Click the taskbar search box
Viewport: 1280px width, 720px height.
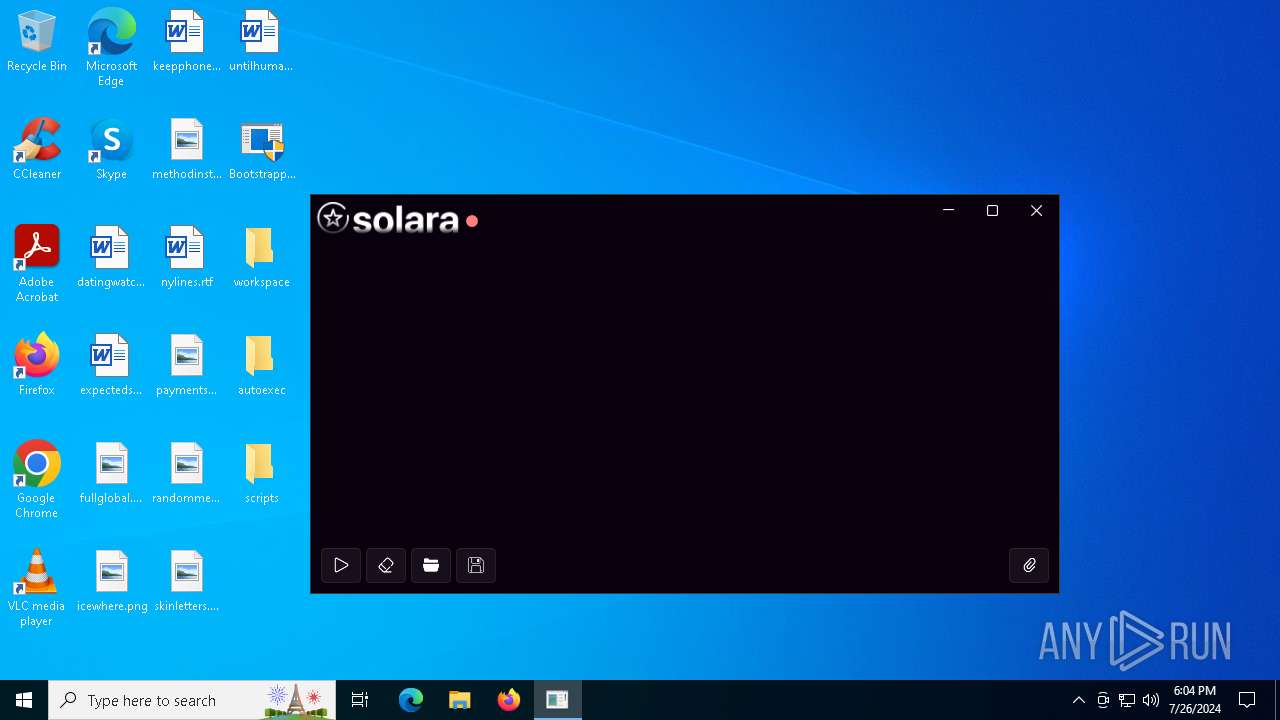coord(192,700)
